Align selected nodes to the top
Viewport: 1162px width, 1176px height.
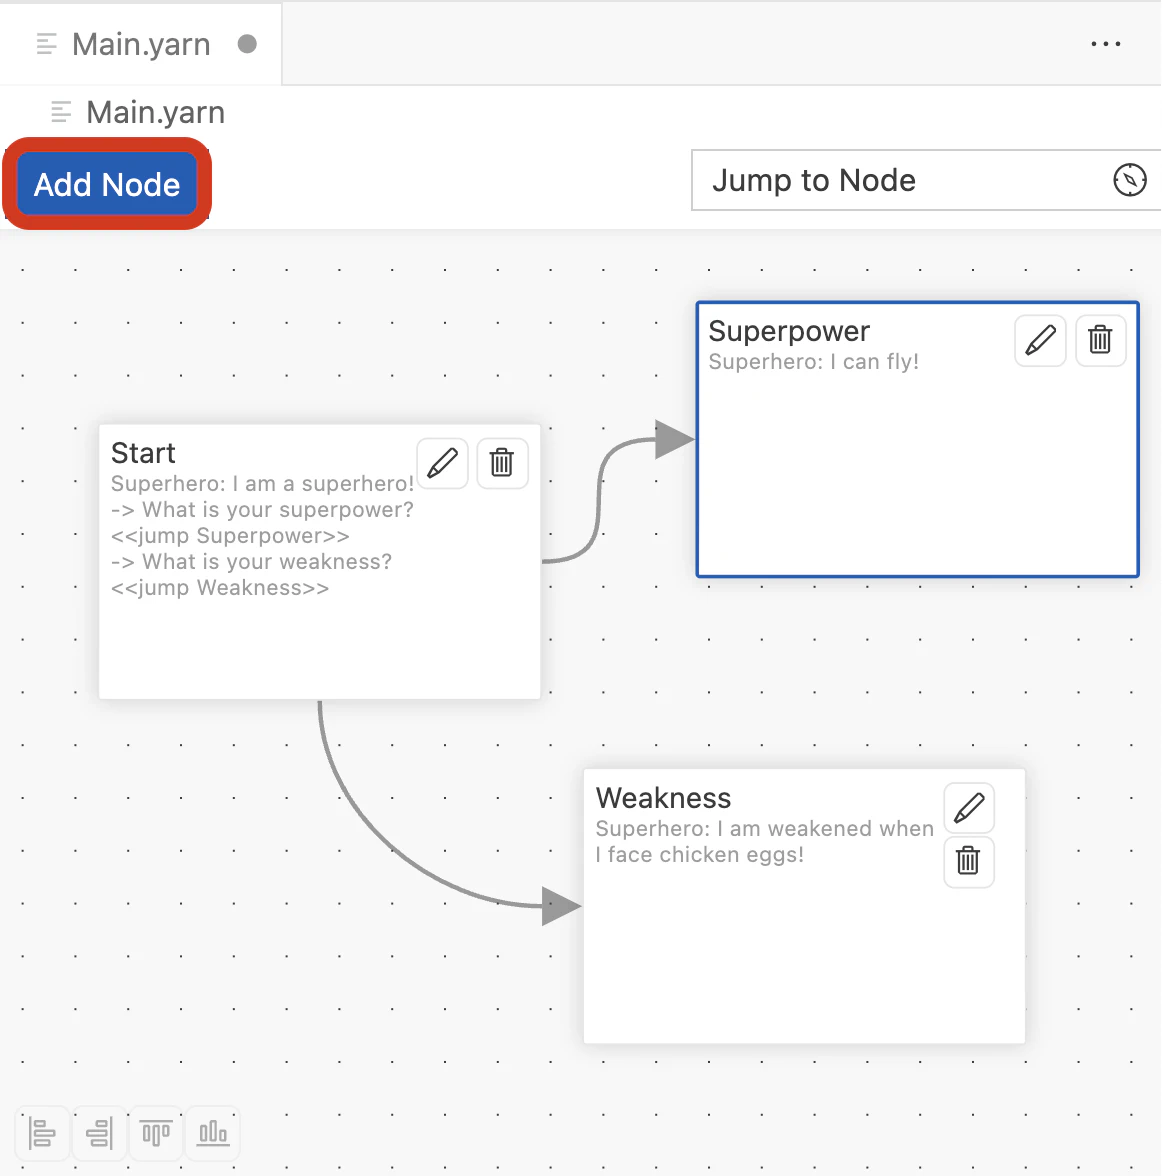point(156,1133)
